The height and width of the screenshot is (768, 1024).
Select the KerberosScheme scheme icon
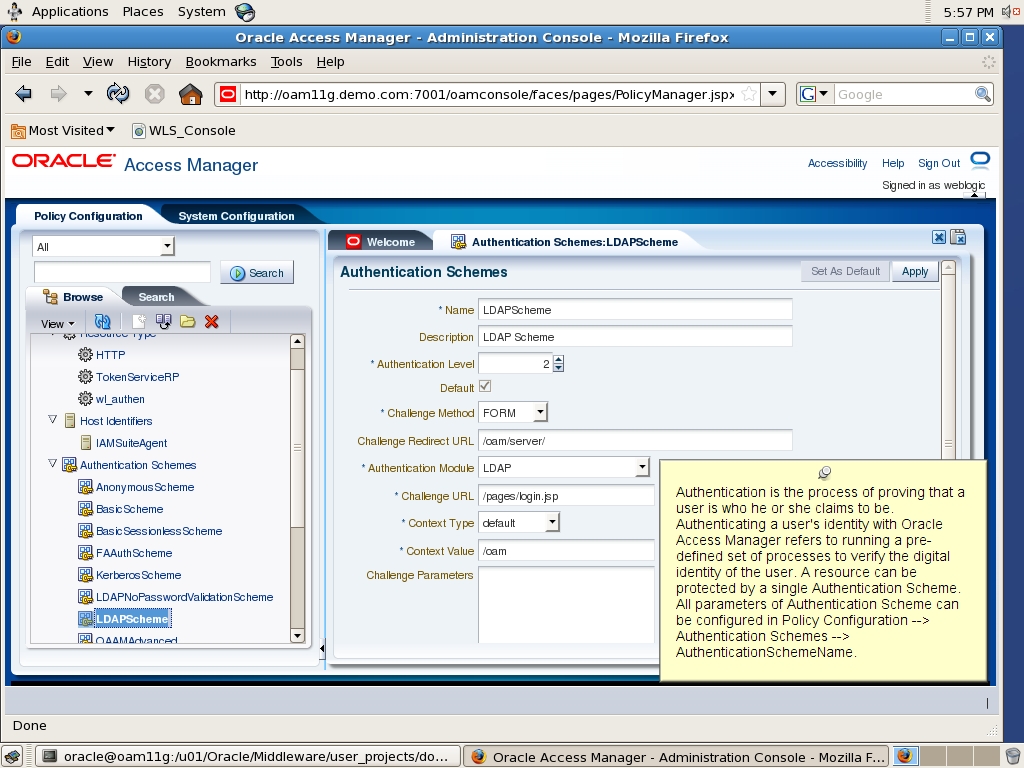click(87, 575)
